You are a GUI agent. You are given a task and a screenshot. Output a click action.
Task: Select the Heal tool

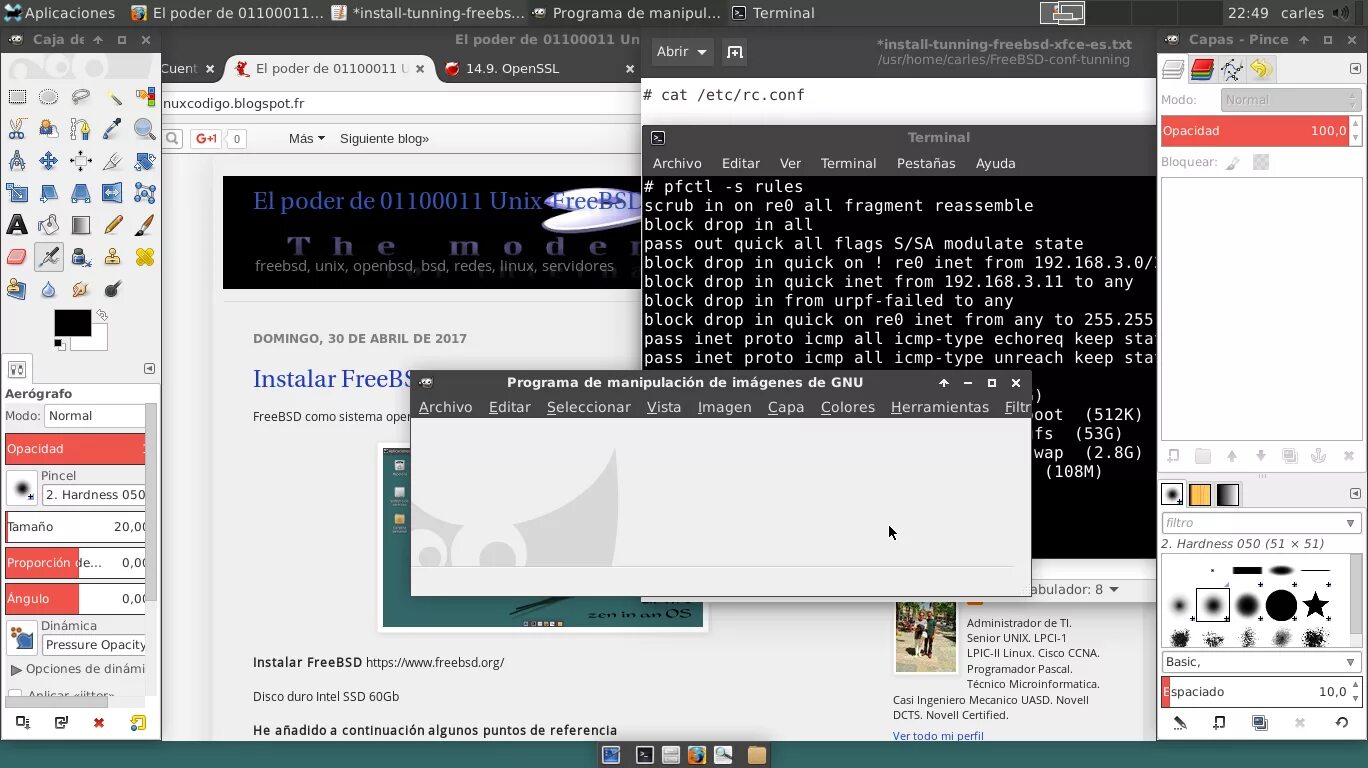(x=145, y=257)
